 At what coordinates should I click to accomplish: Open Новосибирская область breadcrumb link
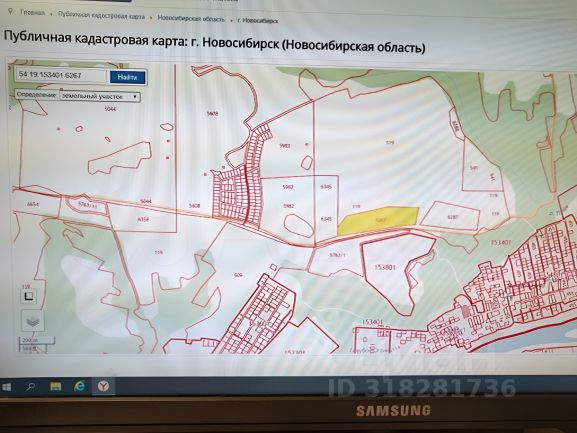(191, 19)
